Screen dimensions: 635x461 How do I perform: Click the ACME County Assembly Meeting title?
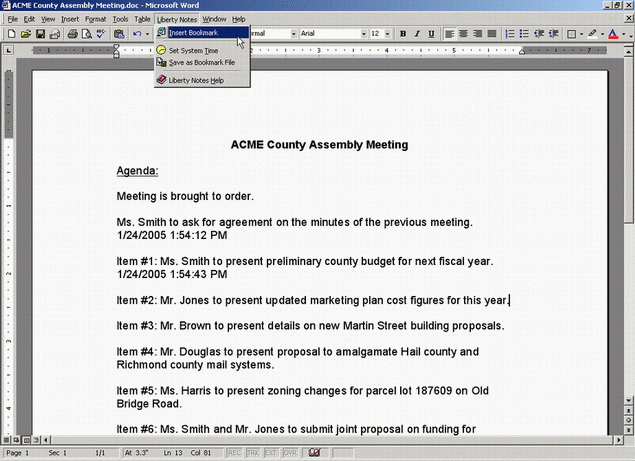click(x=320, y=145)
